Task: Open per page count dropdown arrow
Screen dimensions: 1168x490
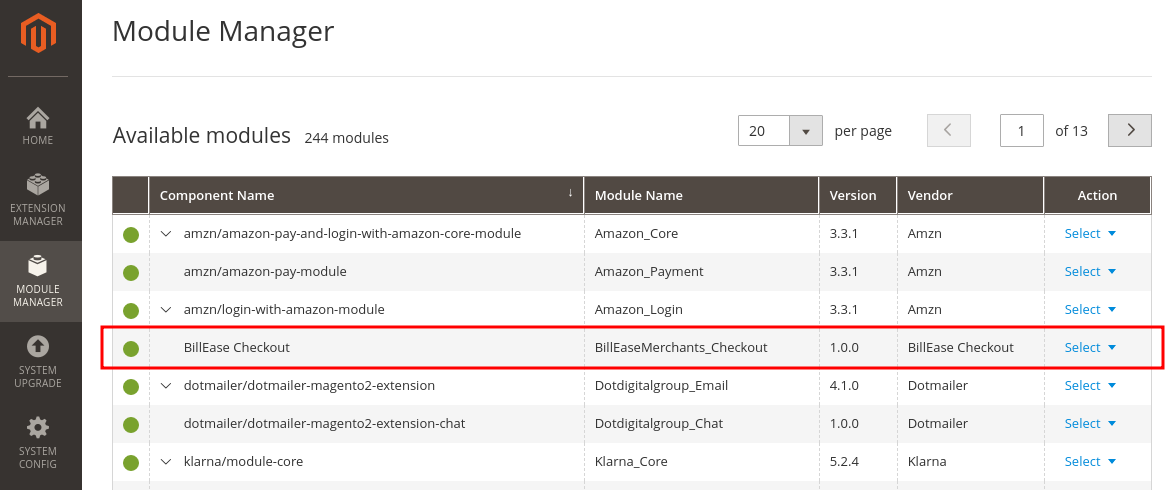Action: (805, 131)
